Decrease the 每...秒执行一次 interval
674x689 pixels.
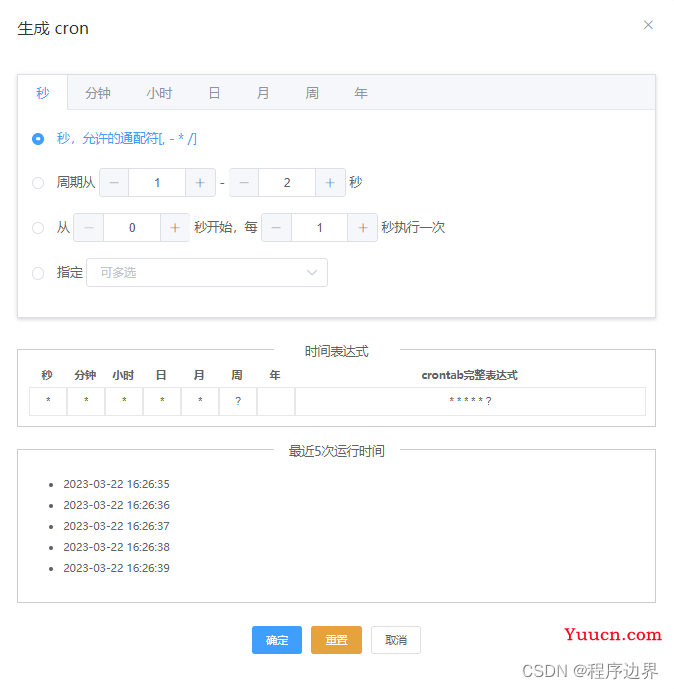coord(276,228)
